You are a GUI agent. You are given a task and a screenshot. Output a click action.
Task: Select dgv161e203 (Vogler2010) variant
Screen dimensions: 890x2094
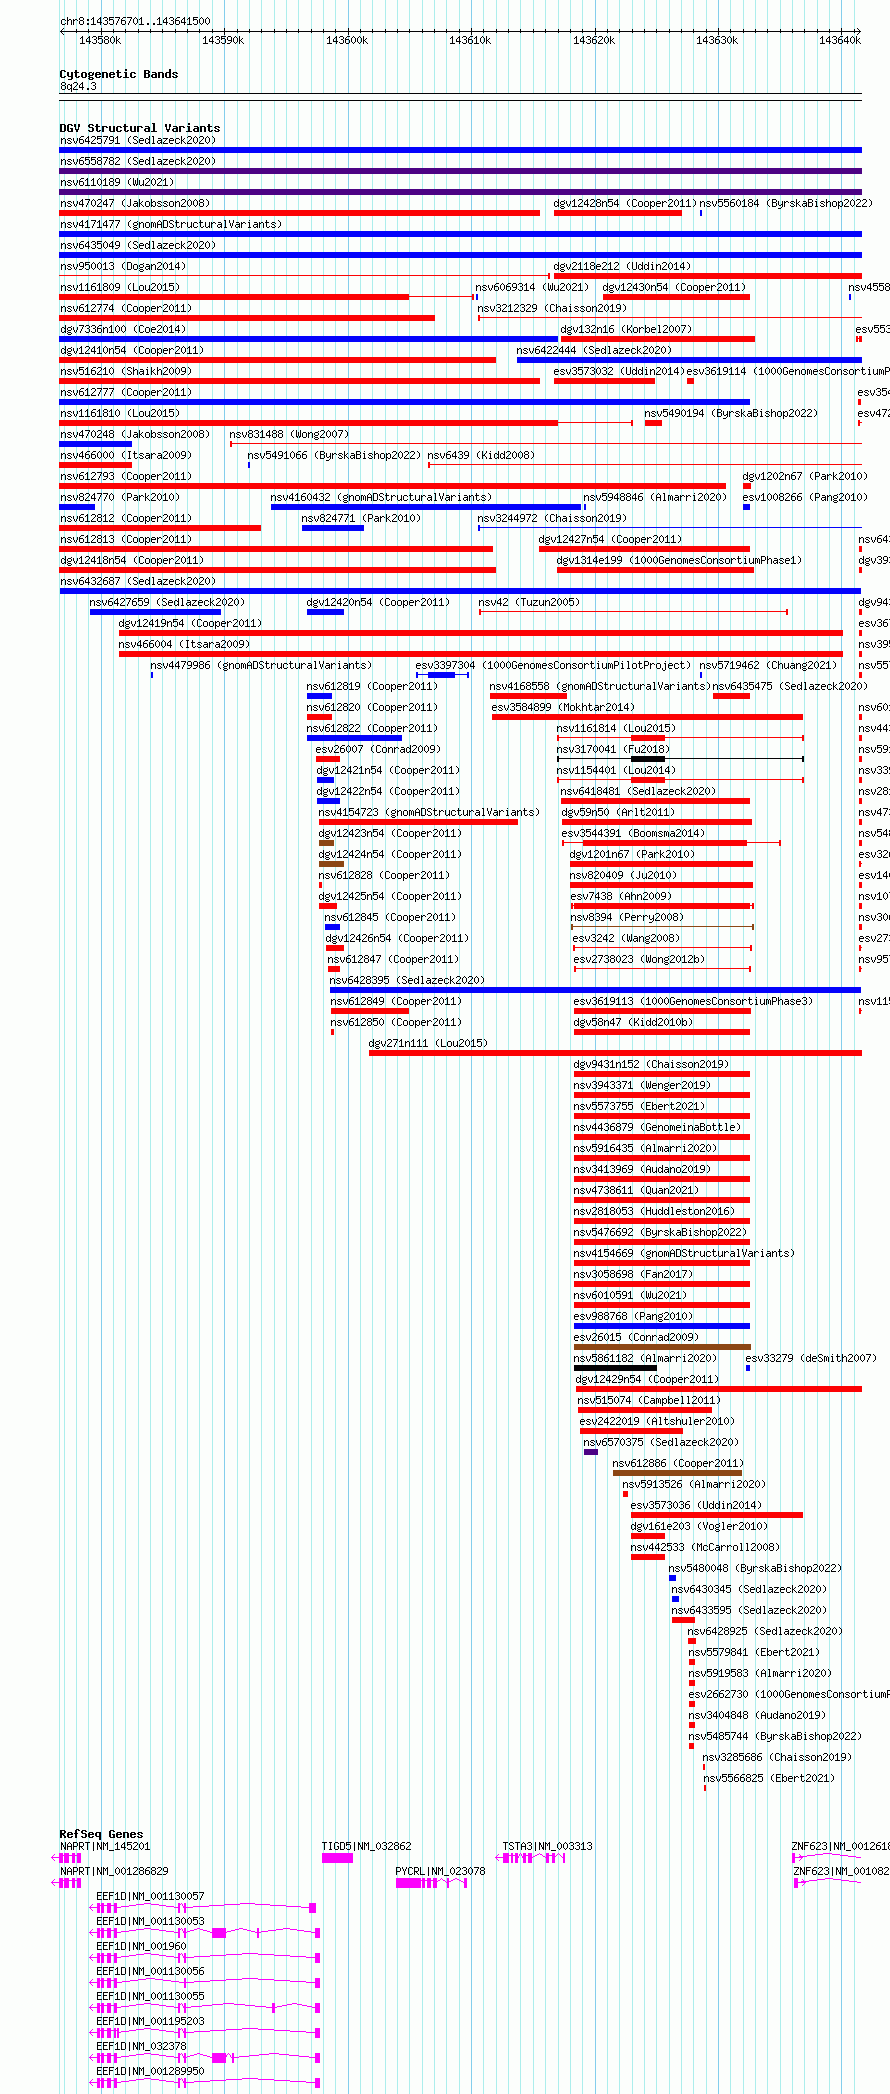pos(699,1526)
